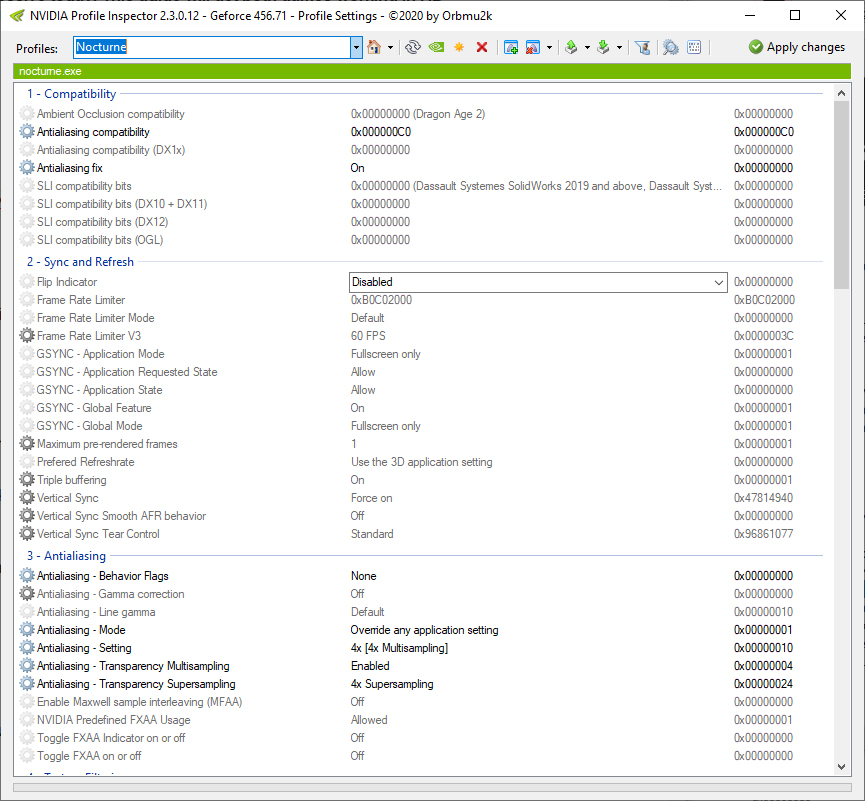Click gear icon beside Antialiasing - Setting
The image size is (865, 801).
click(x=26, y=648)
